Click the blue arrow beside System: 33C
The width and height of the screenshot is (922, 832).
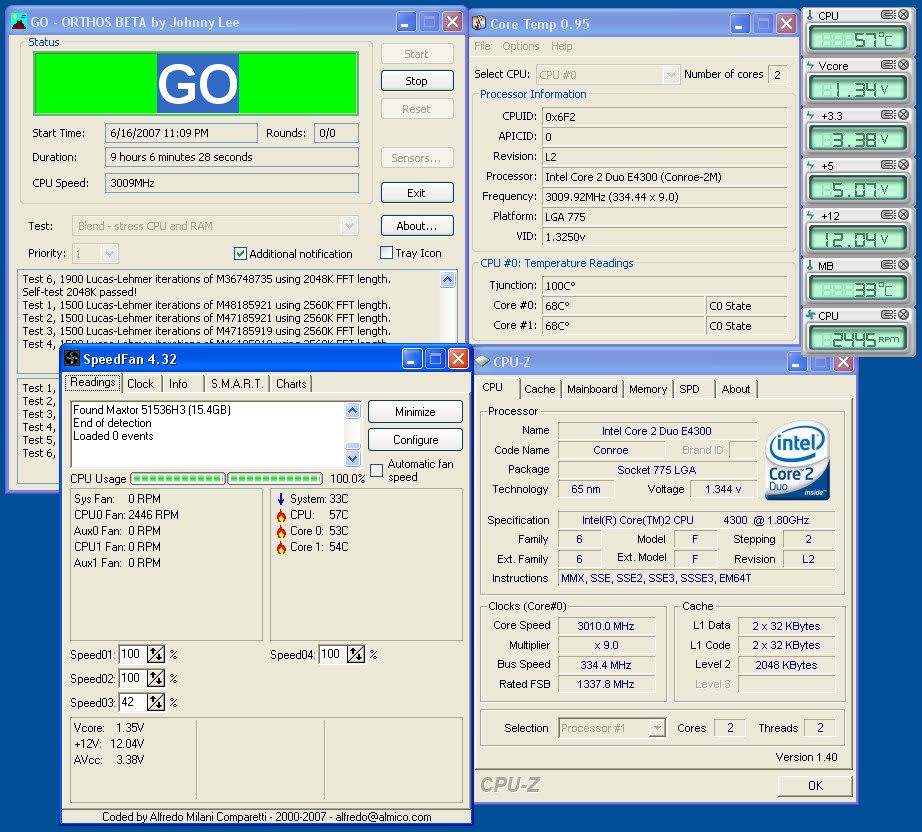280,499
